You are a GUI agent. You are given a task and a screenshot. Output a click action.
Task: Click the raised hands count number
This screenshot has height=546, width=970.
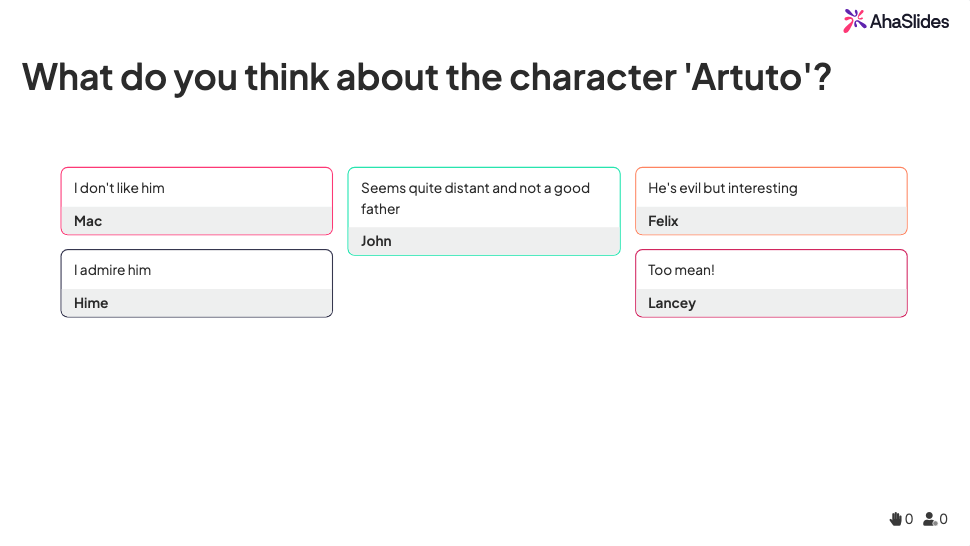tap(909, 519)
